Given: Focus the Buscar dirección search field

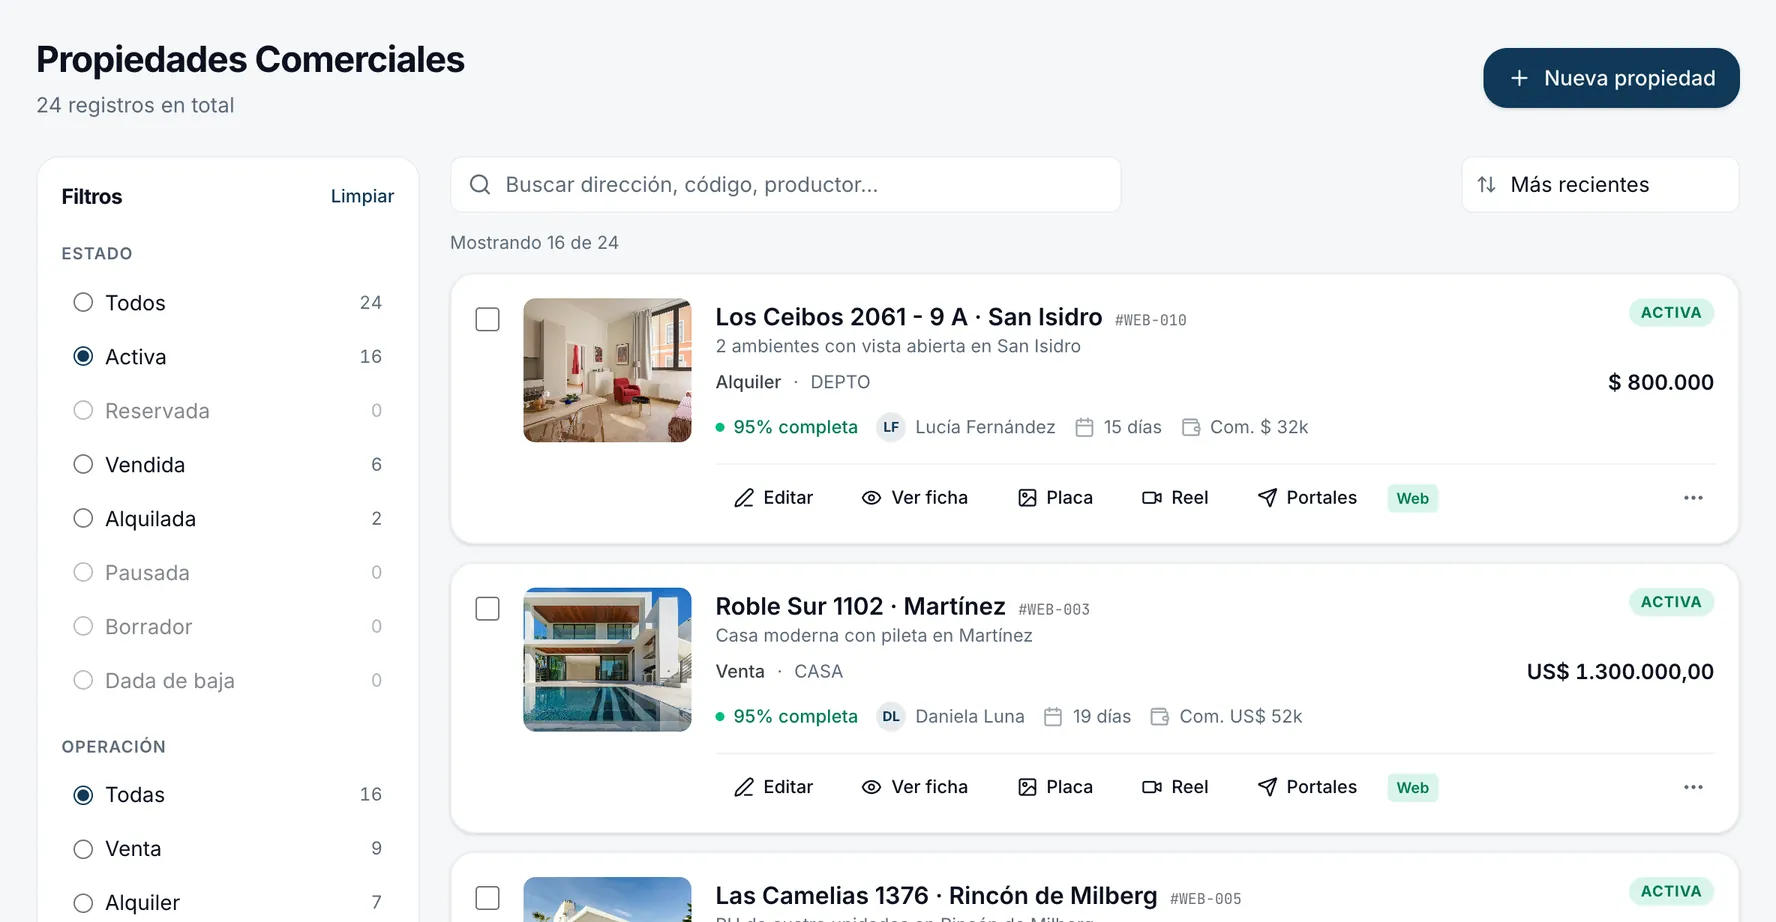Looking at the screenshot, I should pos(786,185).
